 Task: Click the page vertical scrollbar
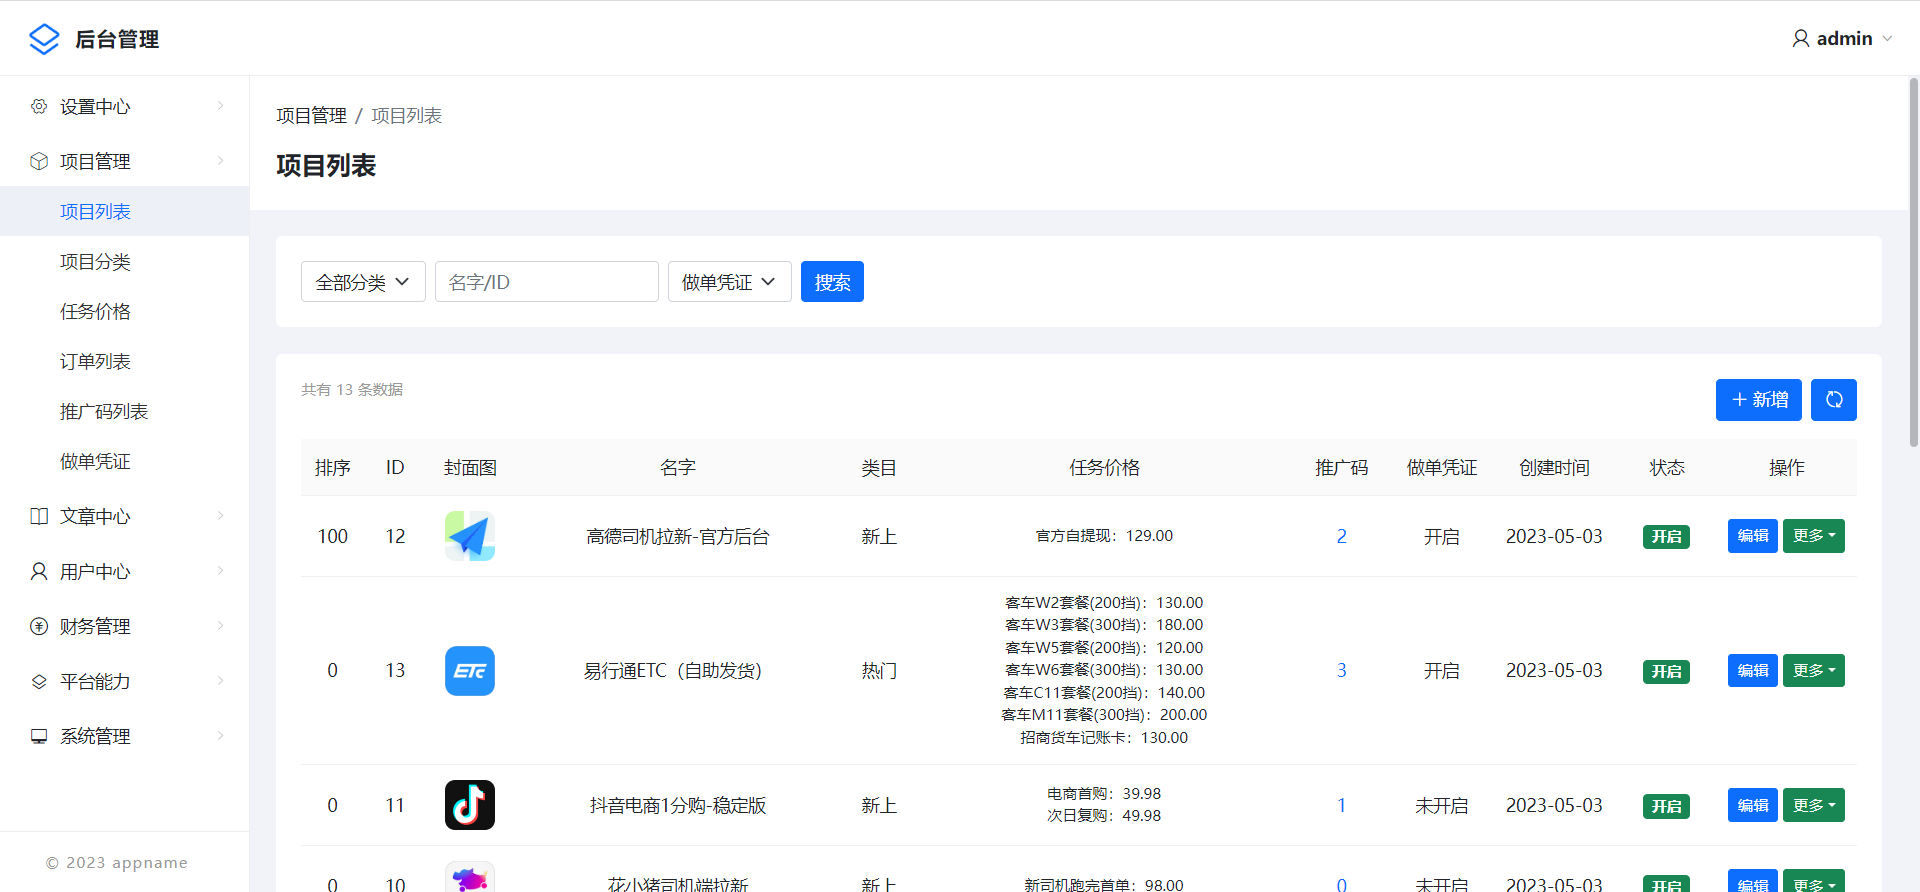[x=1913, y=260]
